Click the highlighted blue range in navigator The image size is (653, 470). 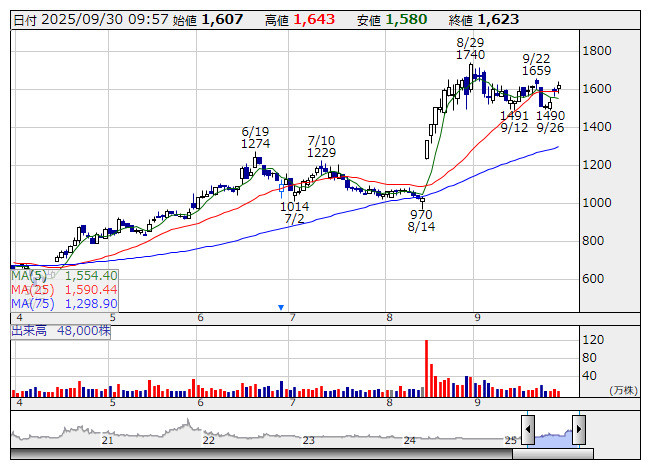click(x=553, y=439)
